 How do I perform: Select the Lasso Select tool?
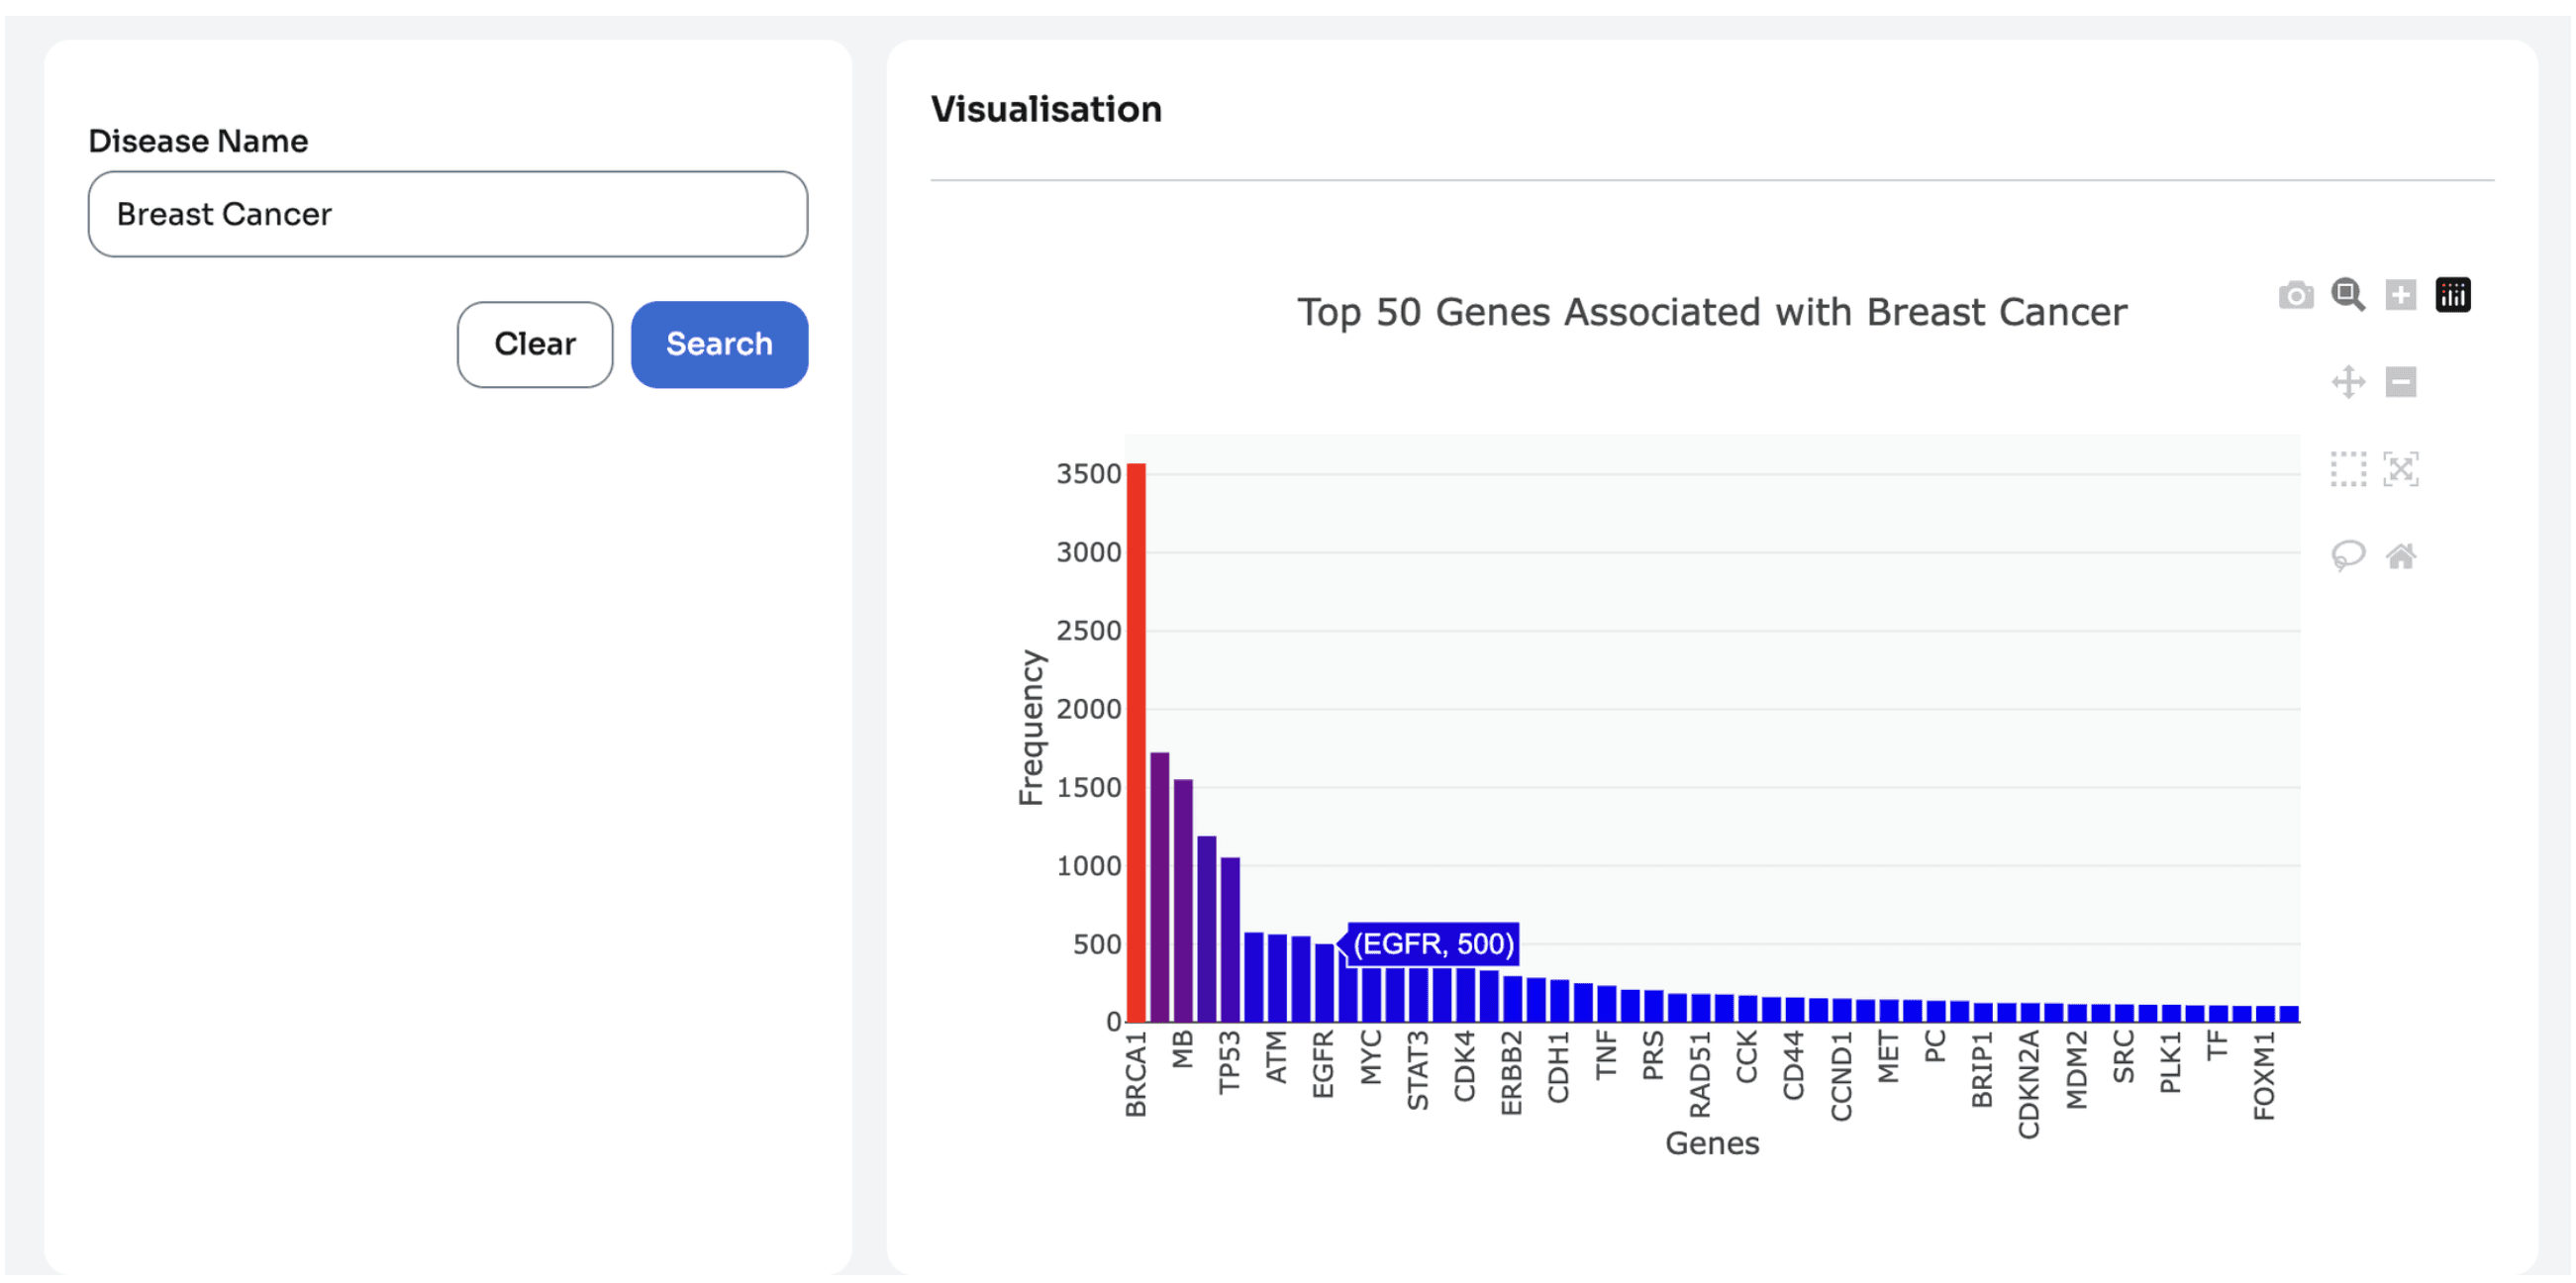click(x=2348, y=556)
